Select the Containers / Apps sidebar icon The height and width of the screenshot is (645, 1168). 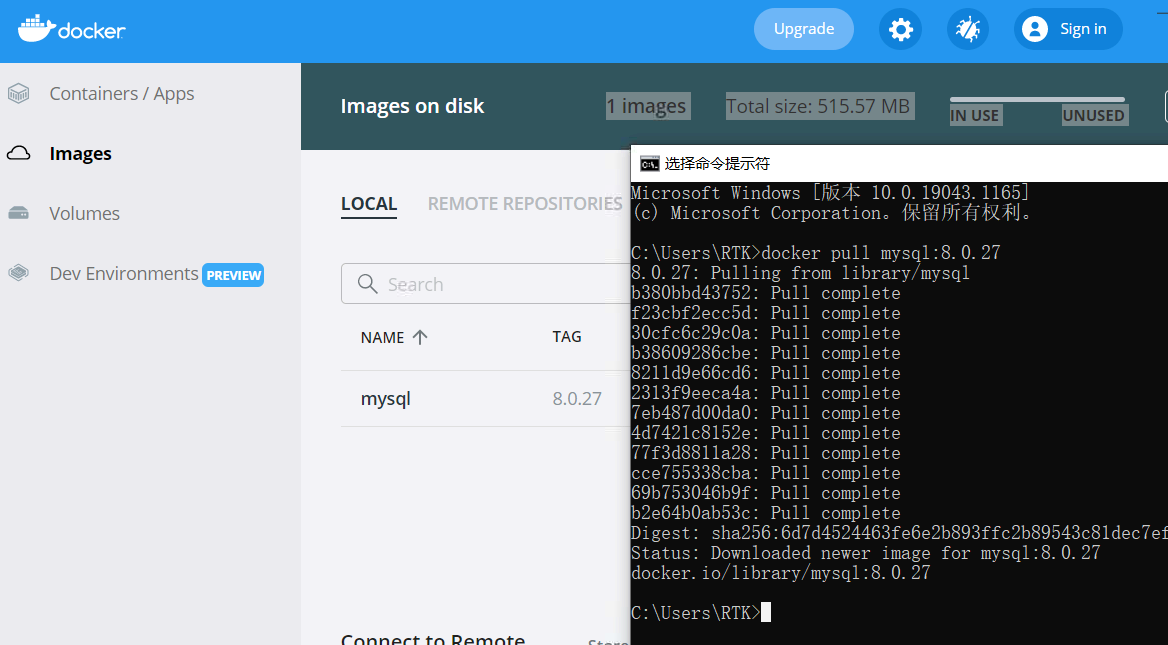point(18,93)
